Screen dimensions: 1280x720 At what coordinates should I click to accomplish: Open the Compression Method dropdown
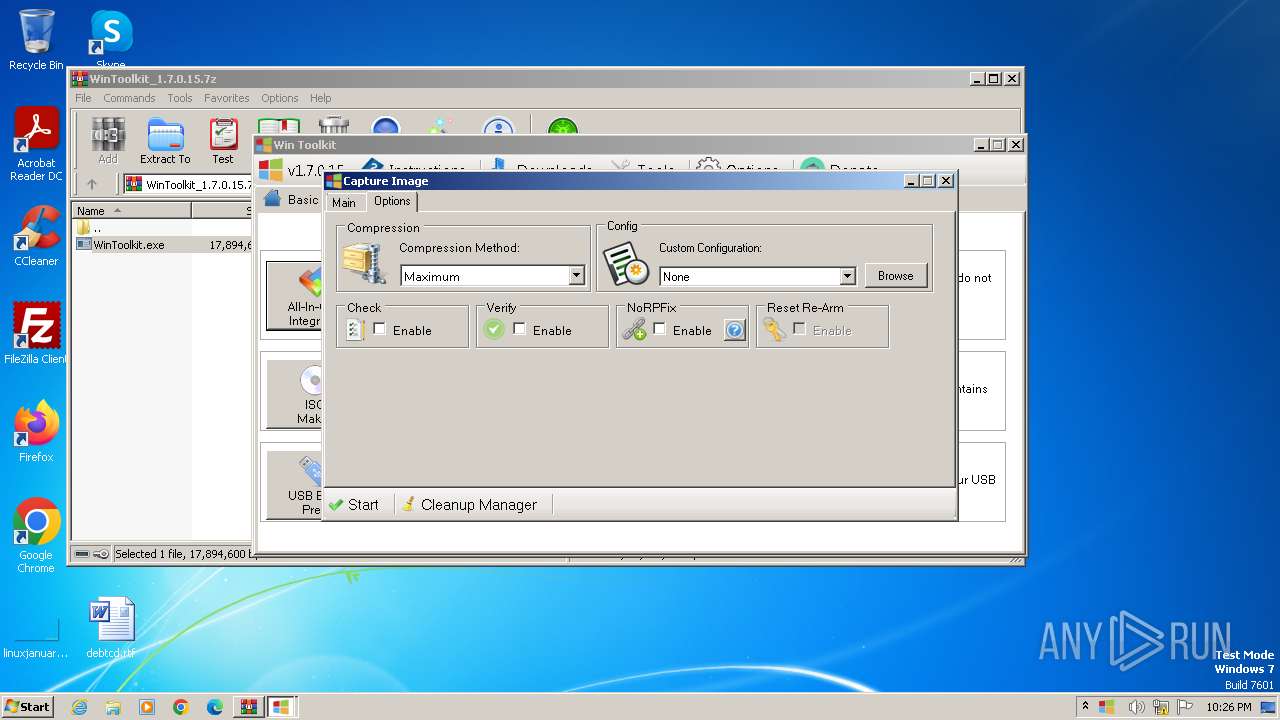[576, 276]
